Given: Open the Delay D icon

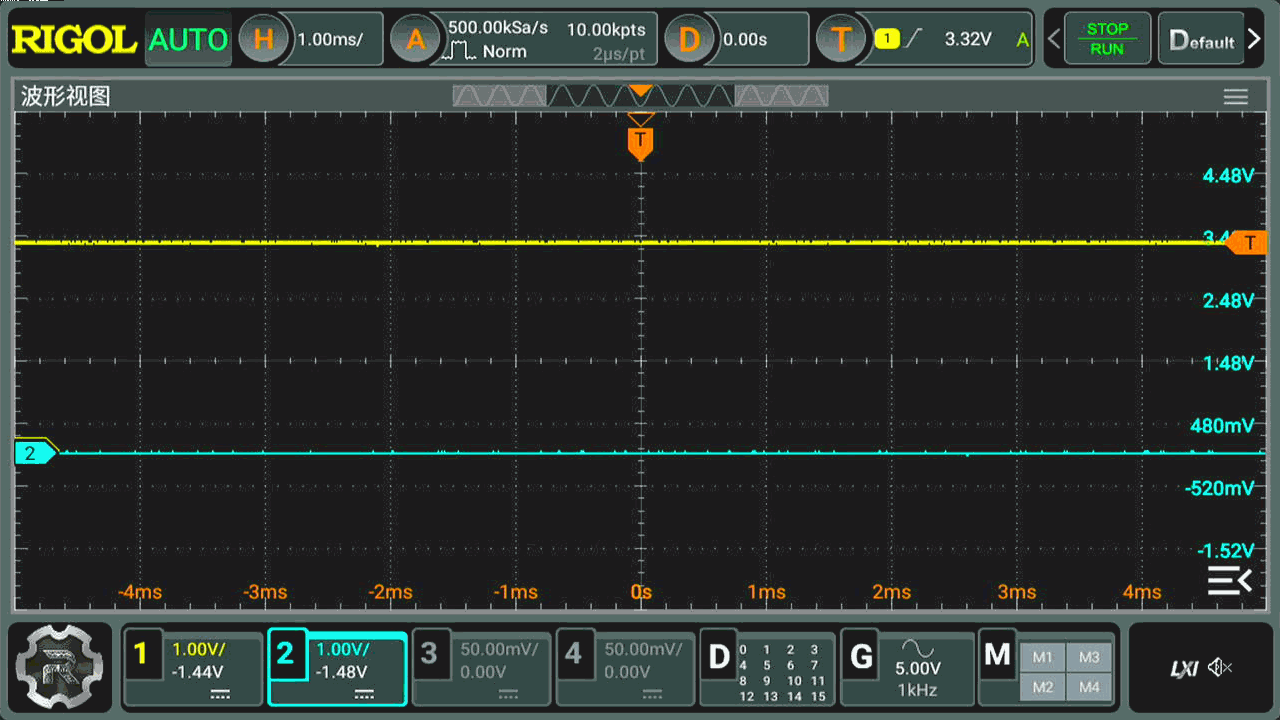Looking at the screenshot, I should (x=690, y=40).
